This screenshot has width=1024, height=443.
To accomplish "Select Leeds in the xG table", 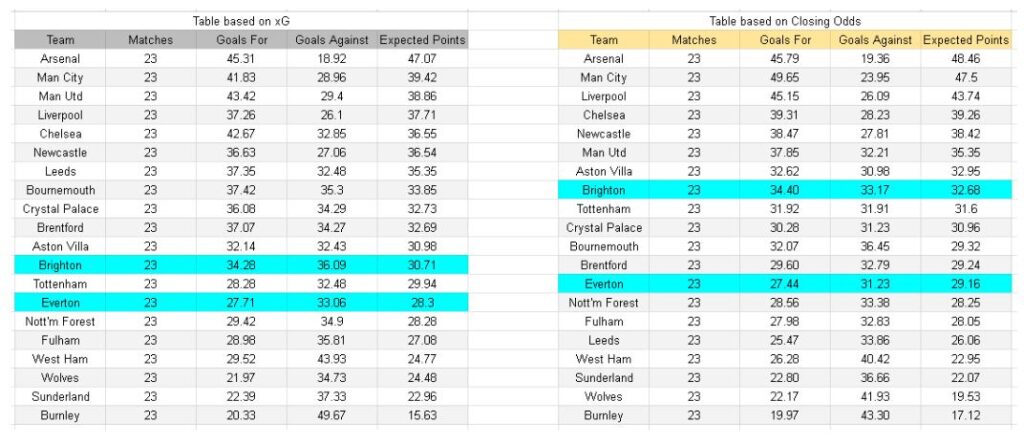I will (x=59, y=171).
